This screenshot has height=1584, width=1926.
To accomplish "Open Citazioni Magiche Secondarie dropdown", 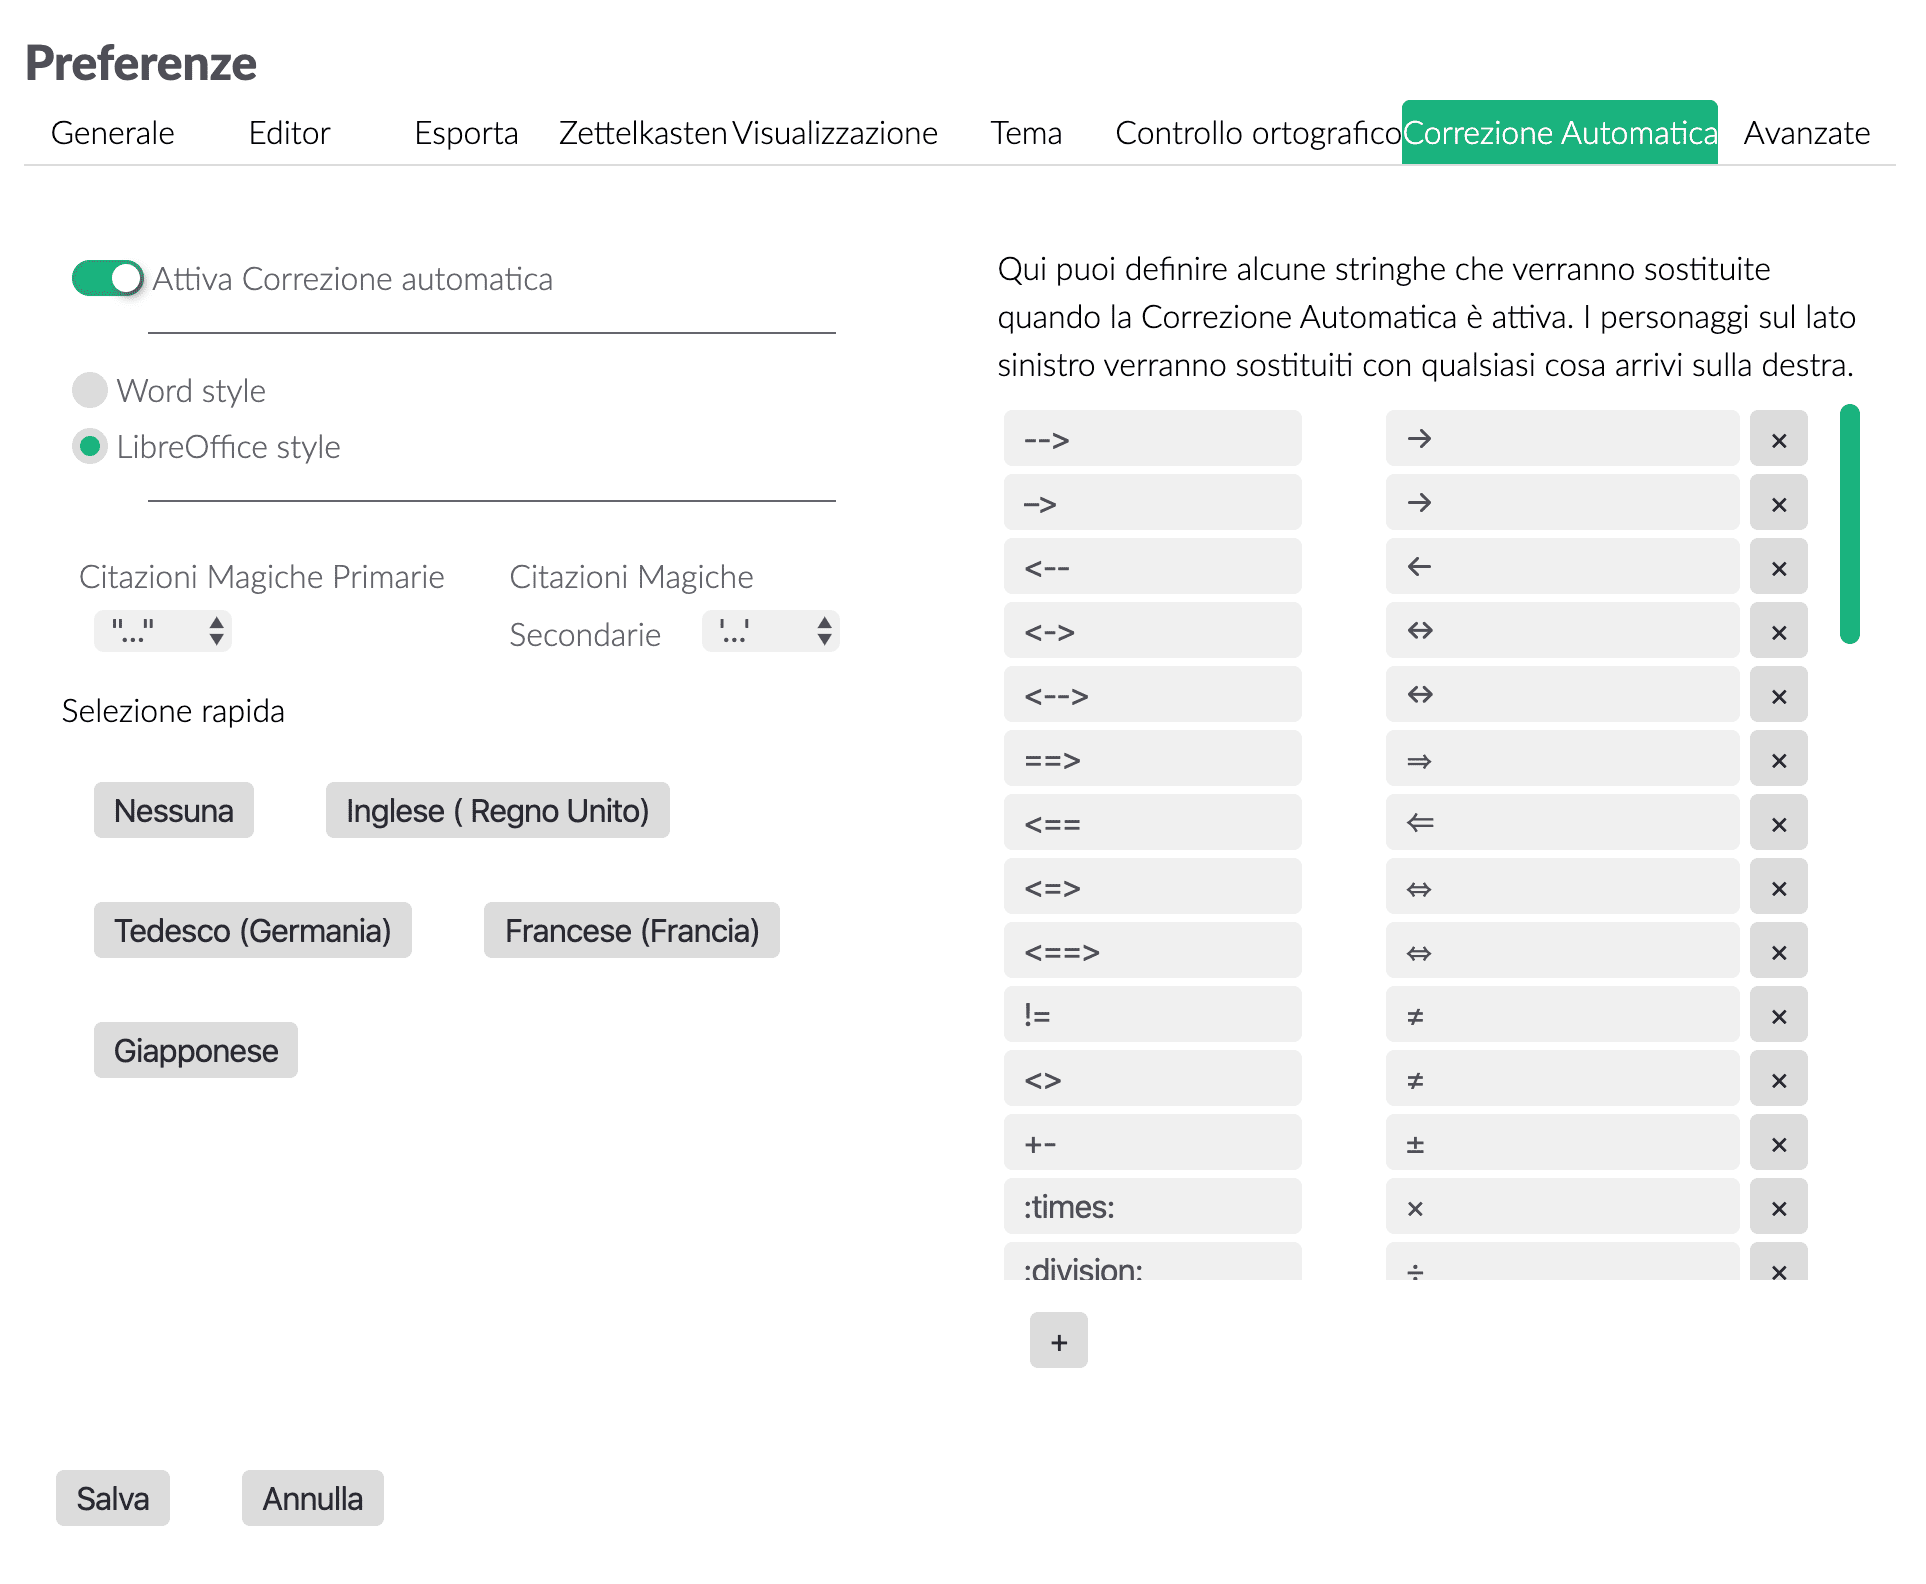I will tap(770, 631).
